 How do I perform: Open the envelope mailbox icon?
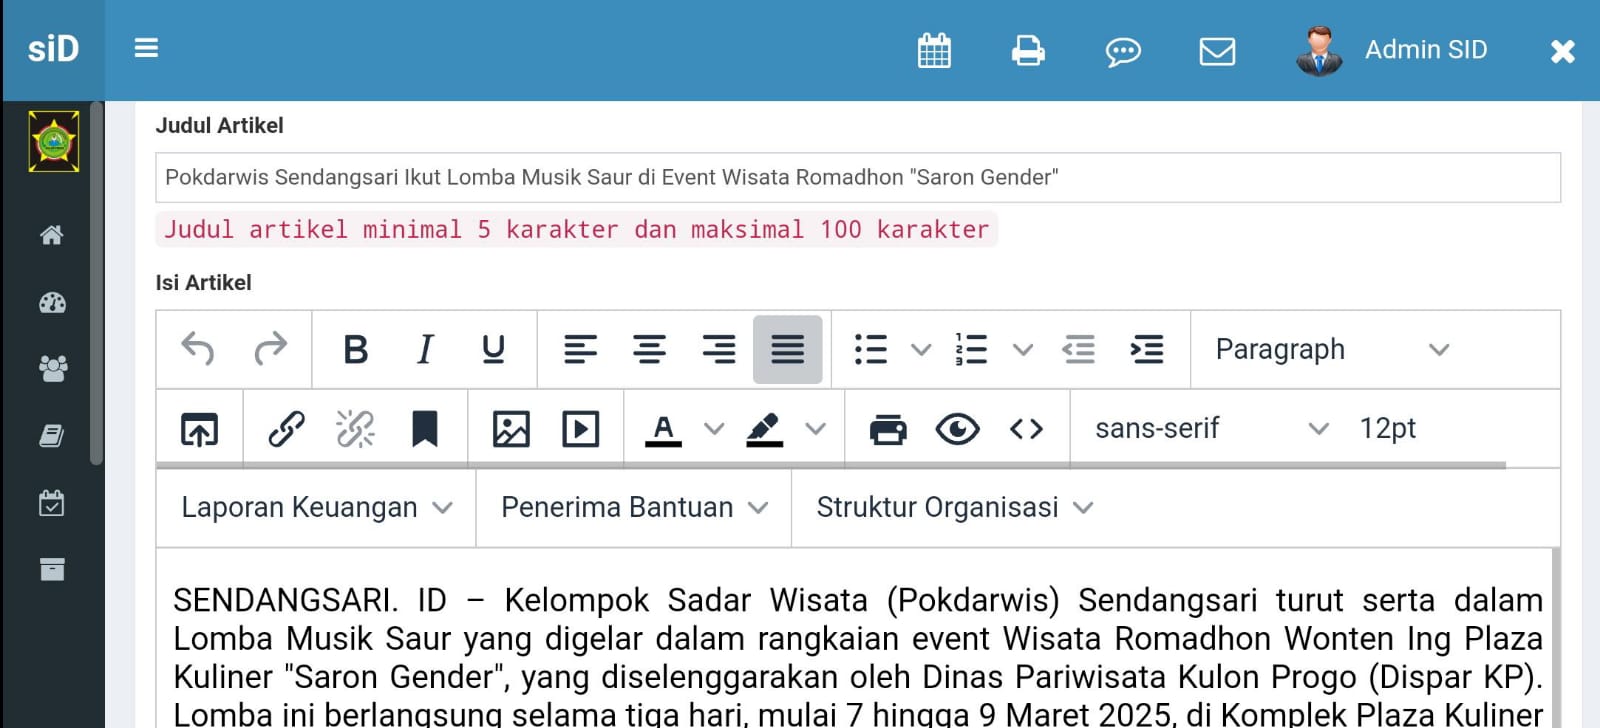tap(1217, 51)
